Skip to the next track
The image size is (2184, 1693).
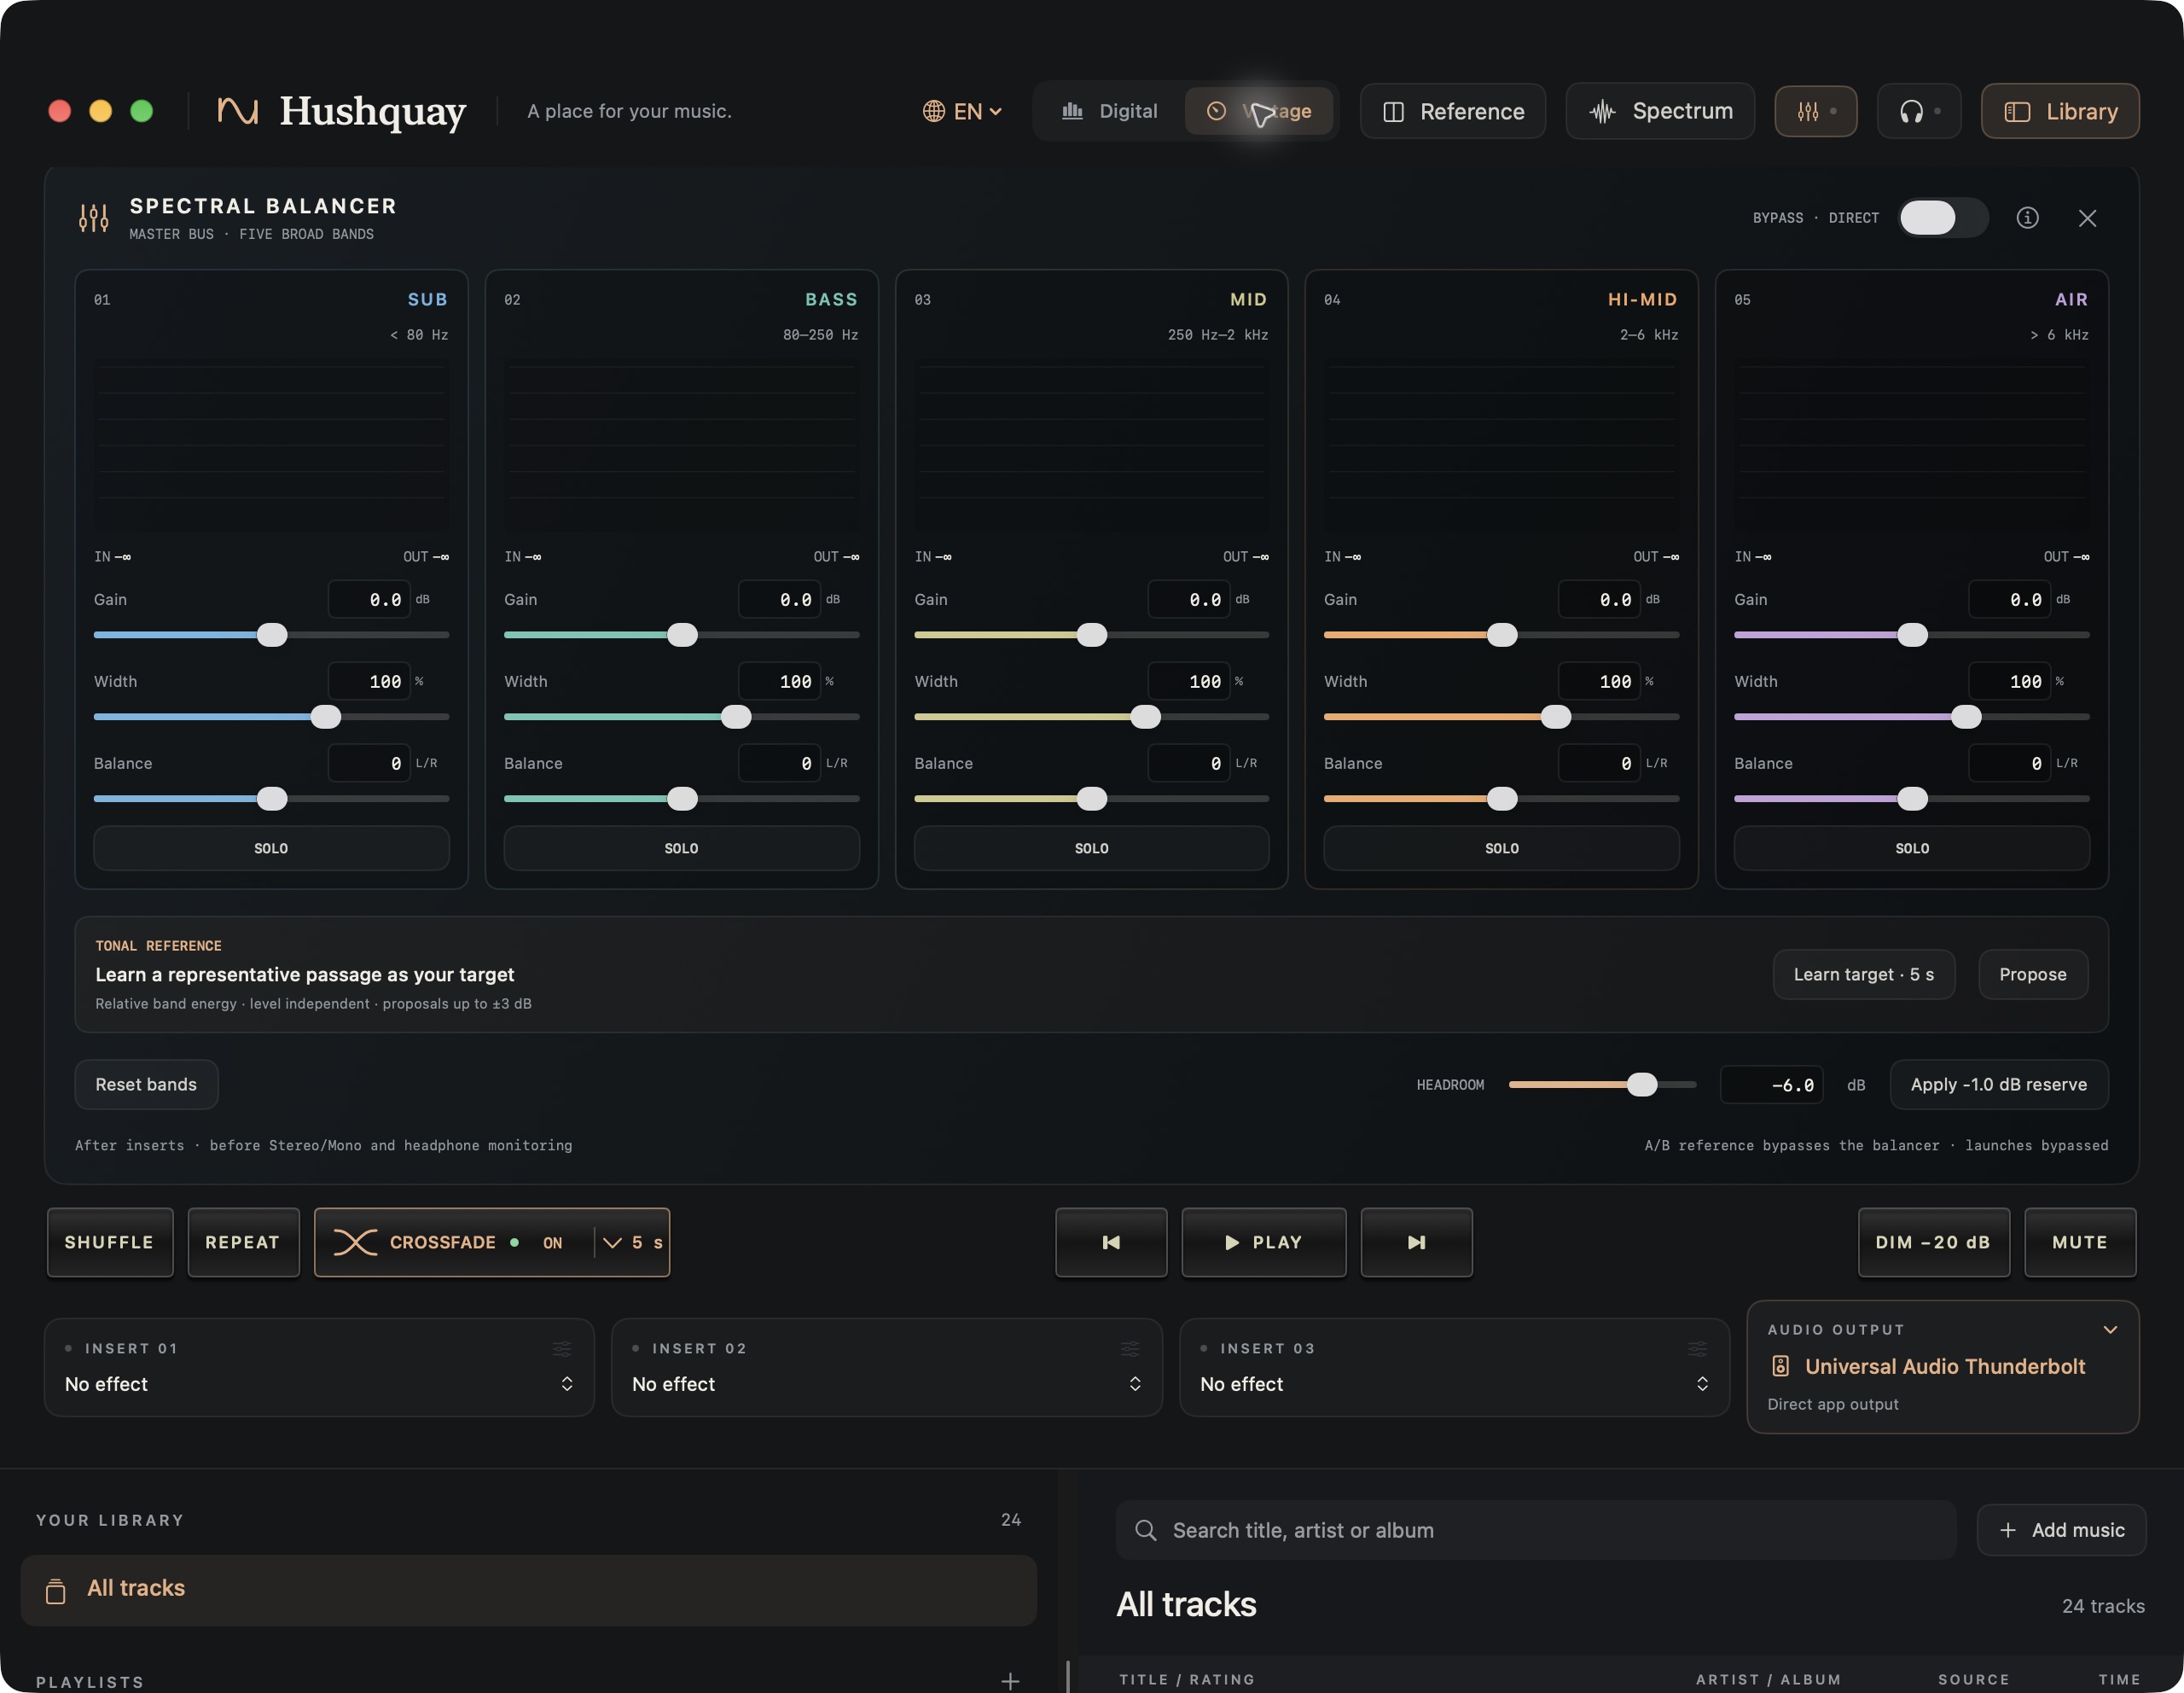coord(1416,1242)
